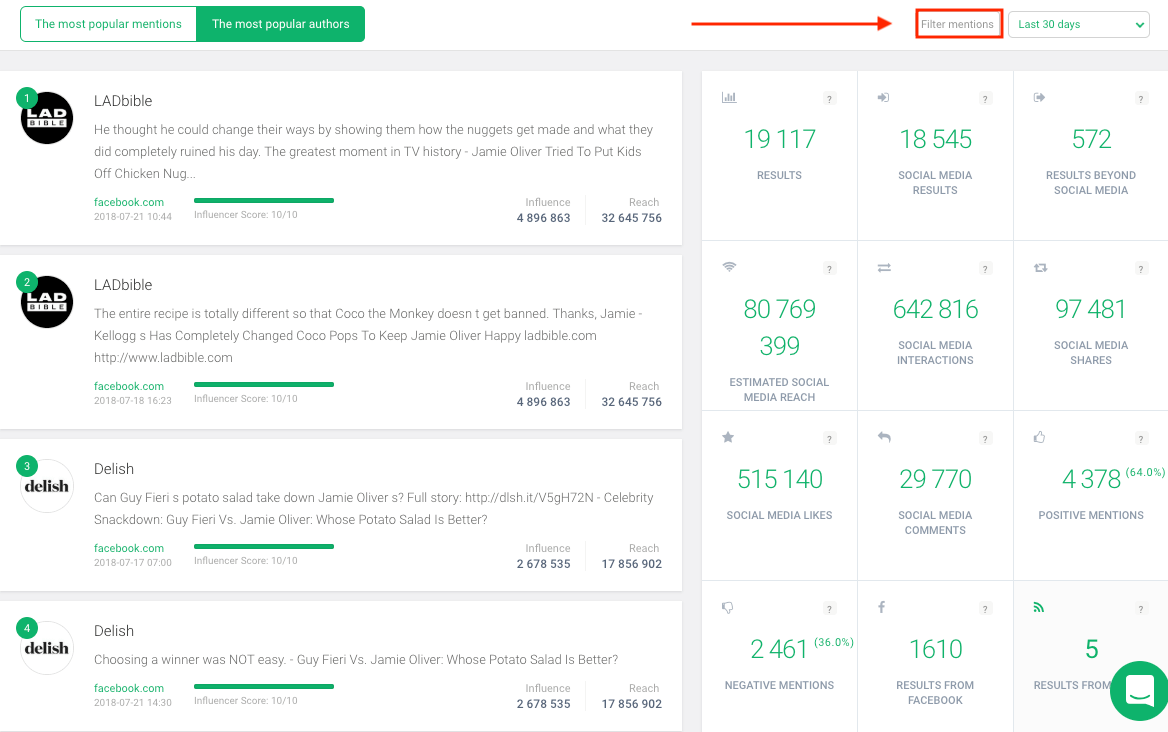Click the Filter mentions button
Viewport: 1168px width, 732px height.
pos(958,23)
